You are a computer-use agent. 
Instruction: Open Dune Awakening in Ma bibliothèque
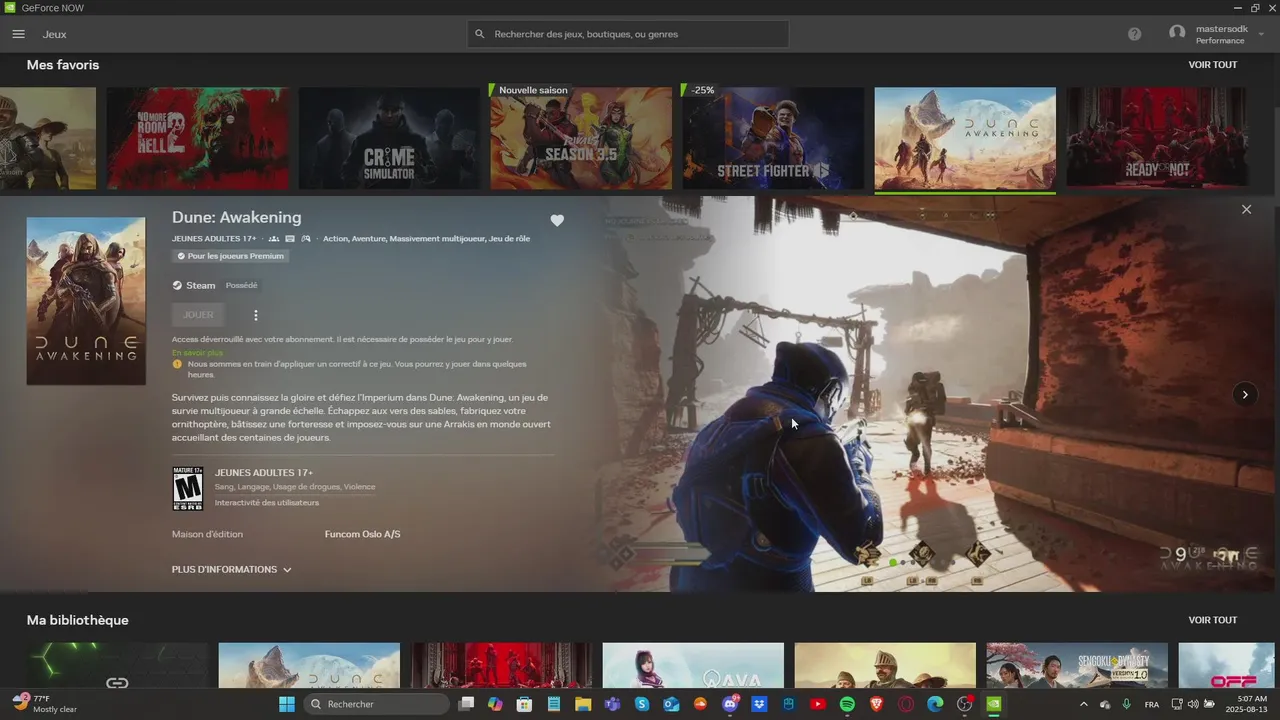[309, 665]
